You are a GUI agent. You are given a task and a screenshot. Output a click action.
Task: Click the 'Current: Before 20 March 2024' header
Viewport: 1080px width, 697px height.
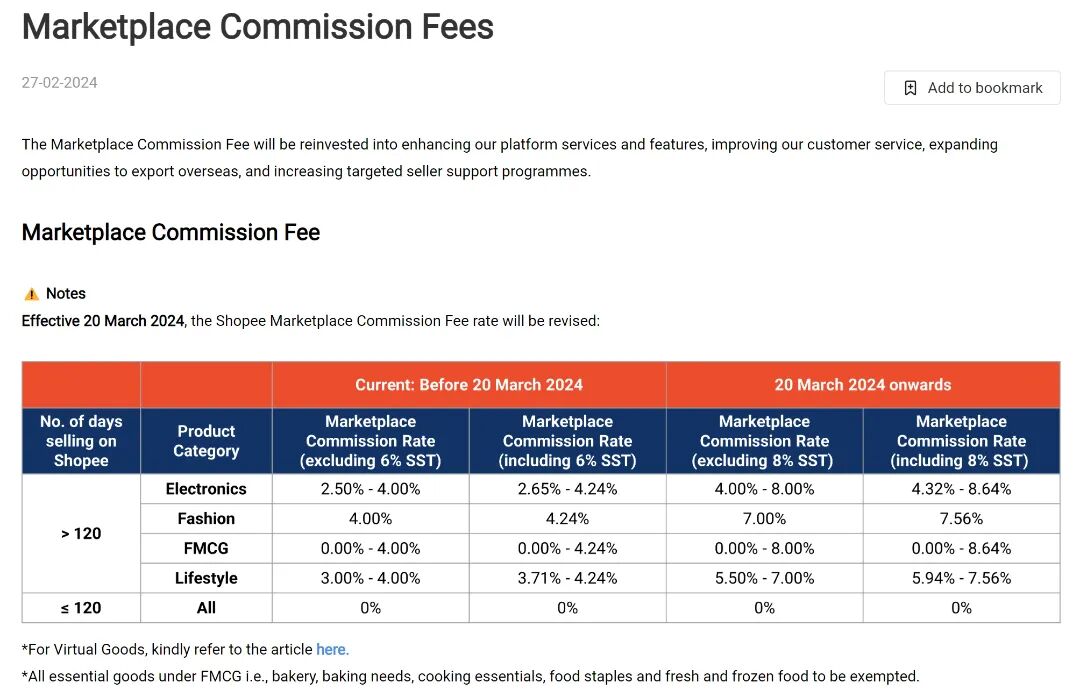coord(469,385)
